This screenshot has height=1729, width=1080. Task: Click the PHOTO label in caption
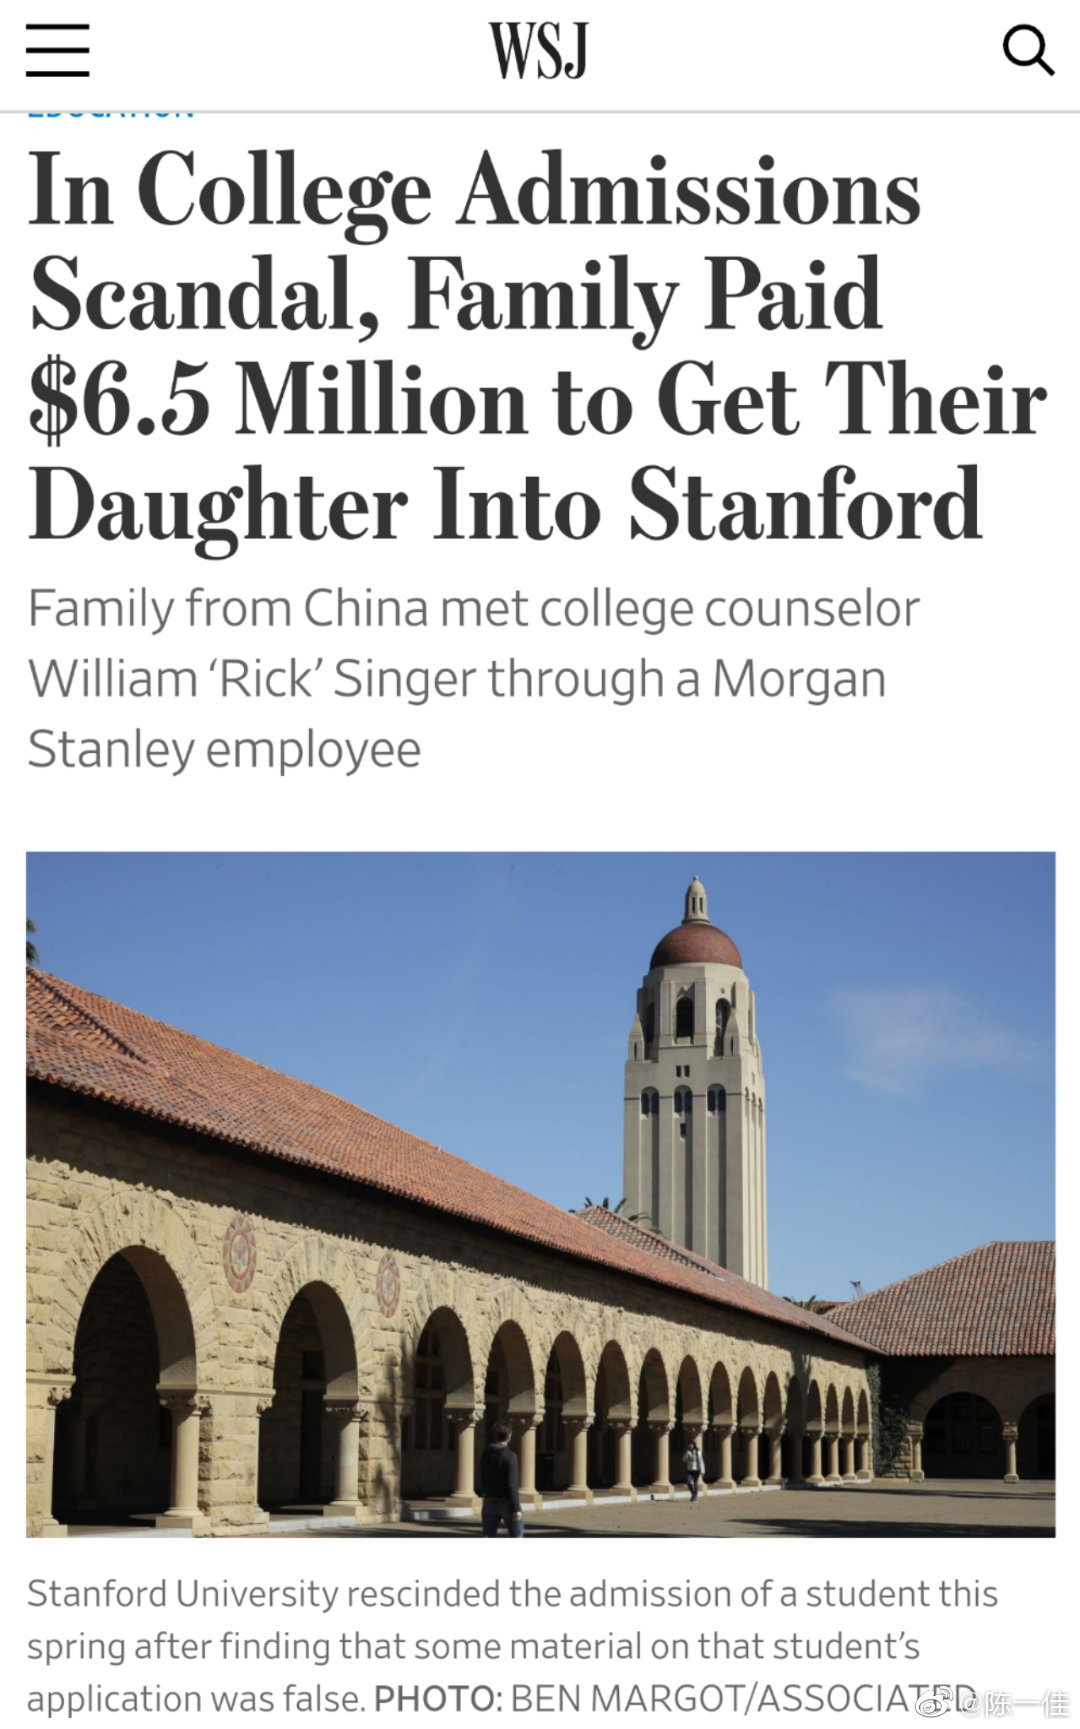(435, 1699)
